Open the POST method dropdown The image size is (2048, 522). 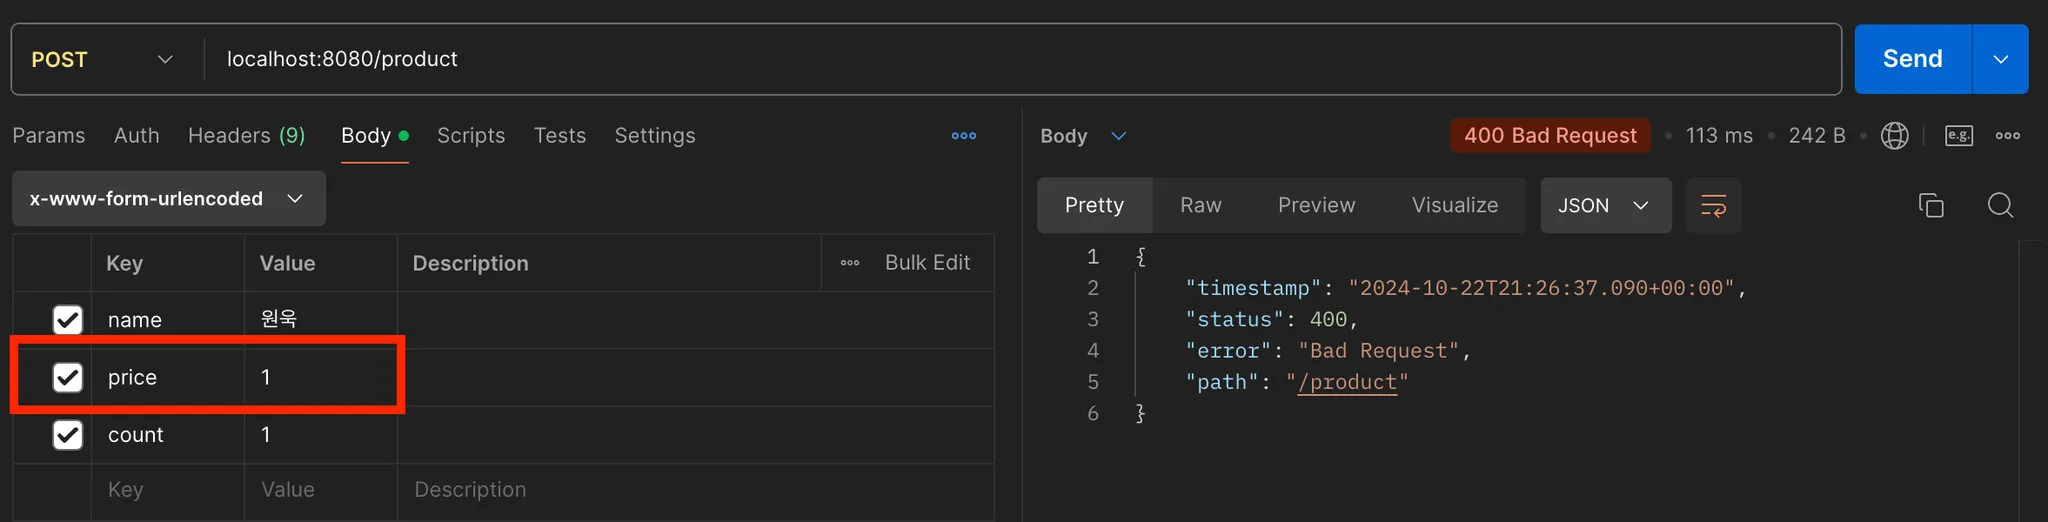pos(102,60)
